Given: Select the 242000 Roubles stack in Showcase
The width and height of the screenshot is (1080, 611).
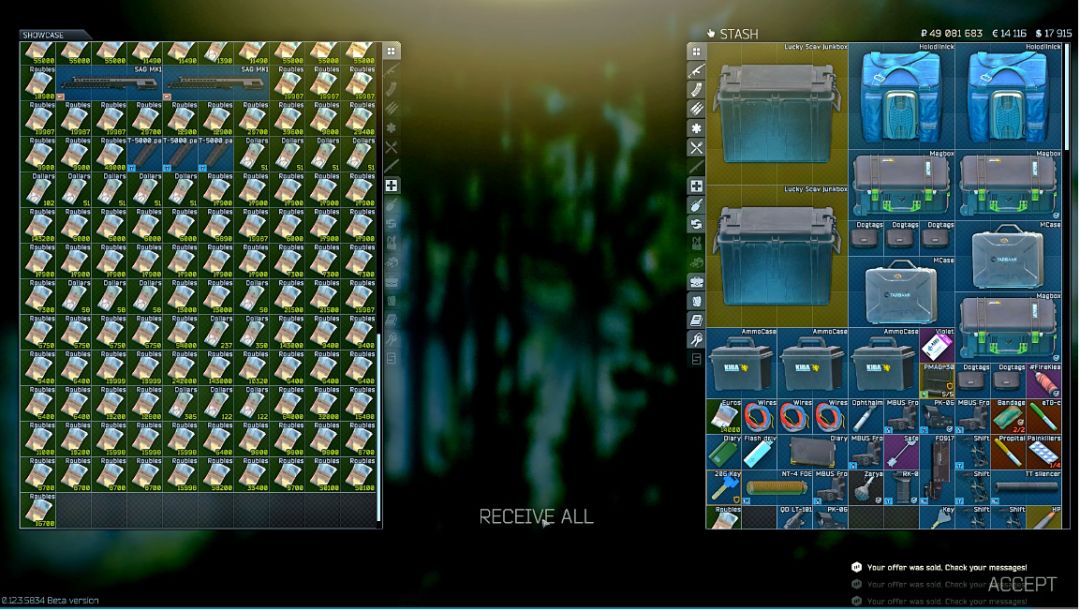Looking at the screenshot, I should click(x=181, y=367).
